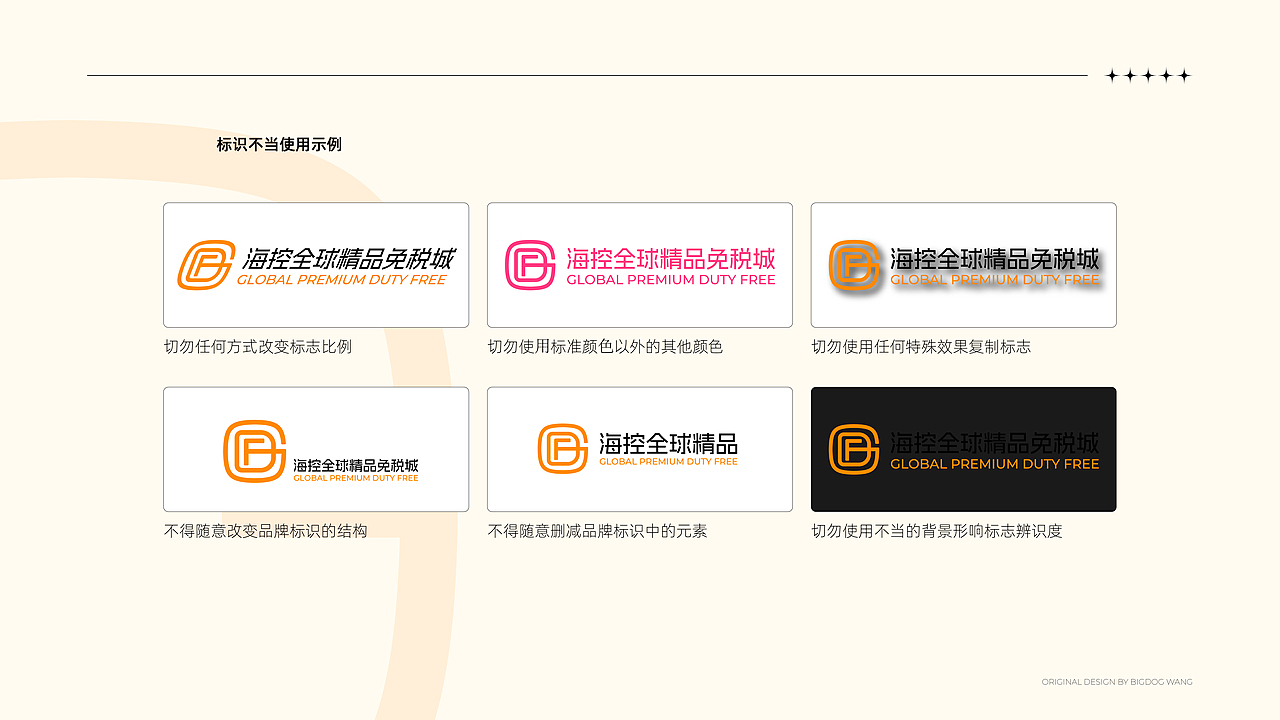
Task: Open the 标识不当使用示例 heading
Action: tap(276, 144)
